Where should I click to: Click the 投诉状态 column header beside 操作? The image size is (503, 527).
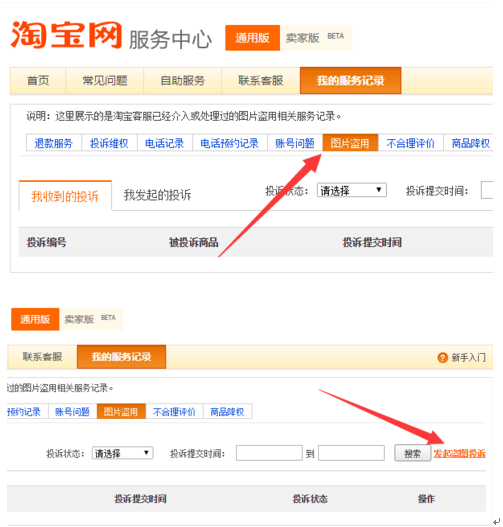(x=310, y=499)
